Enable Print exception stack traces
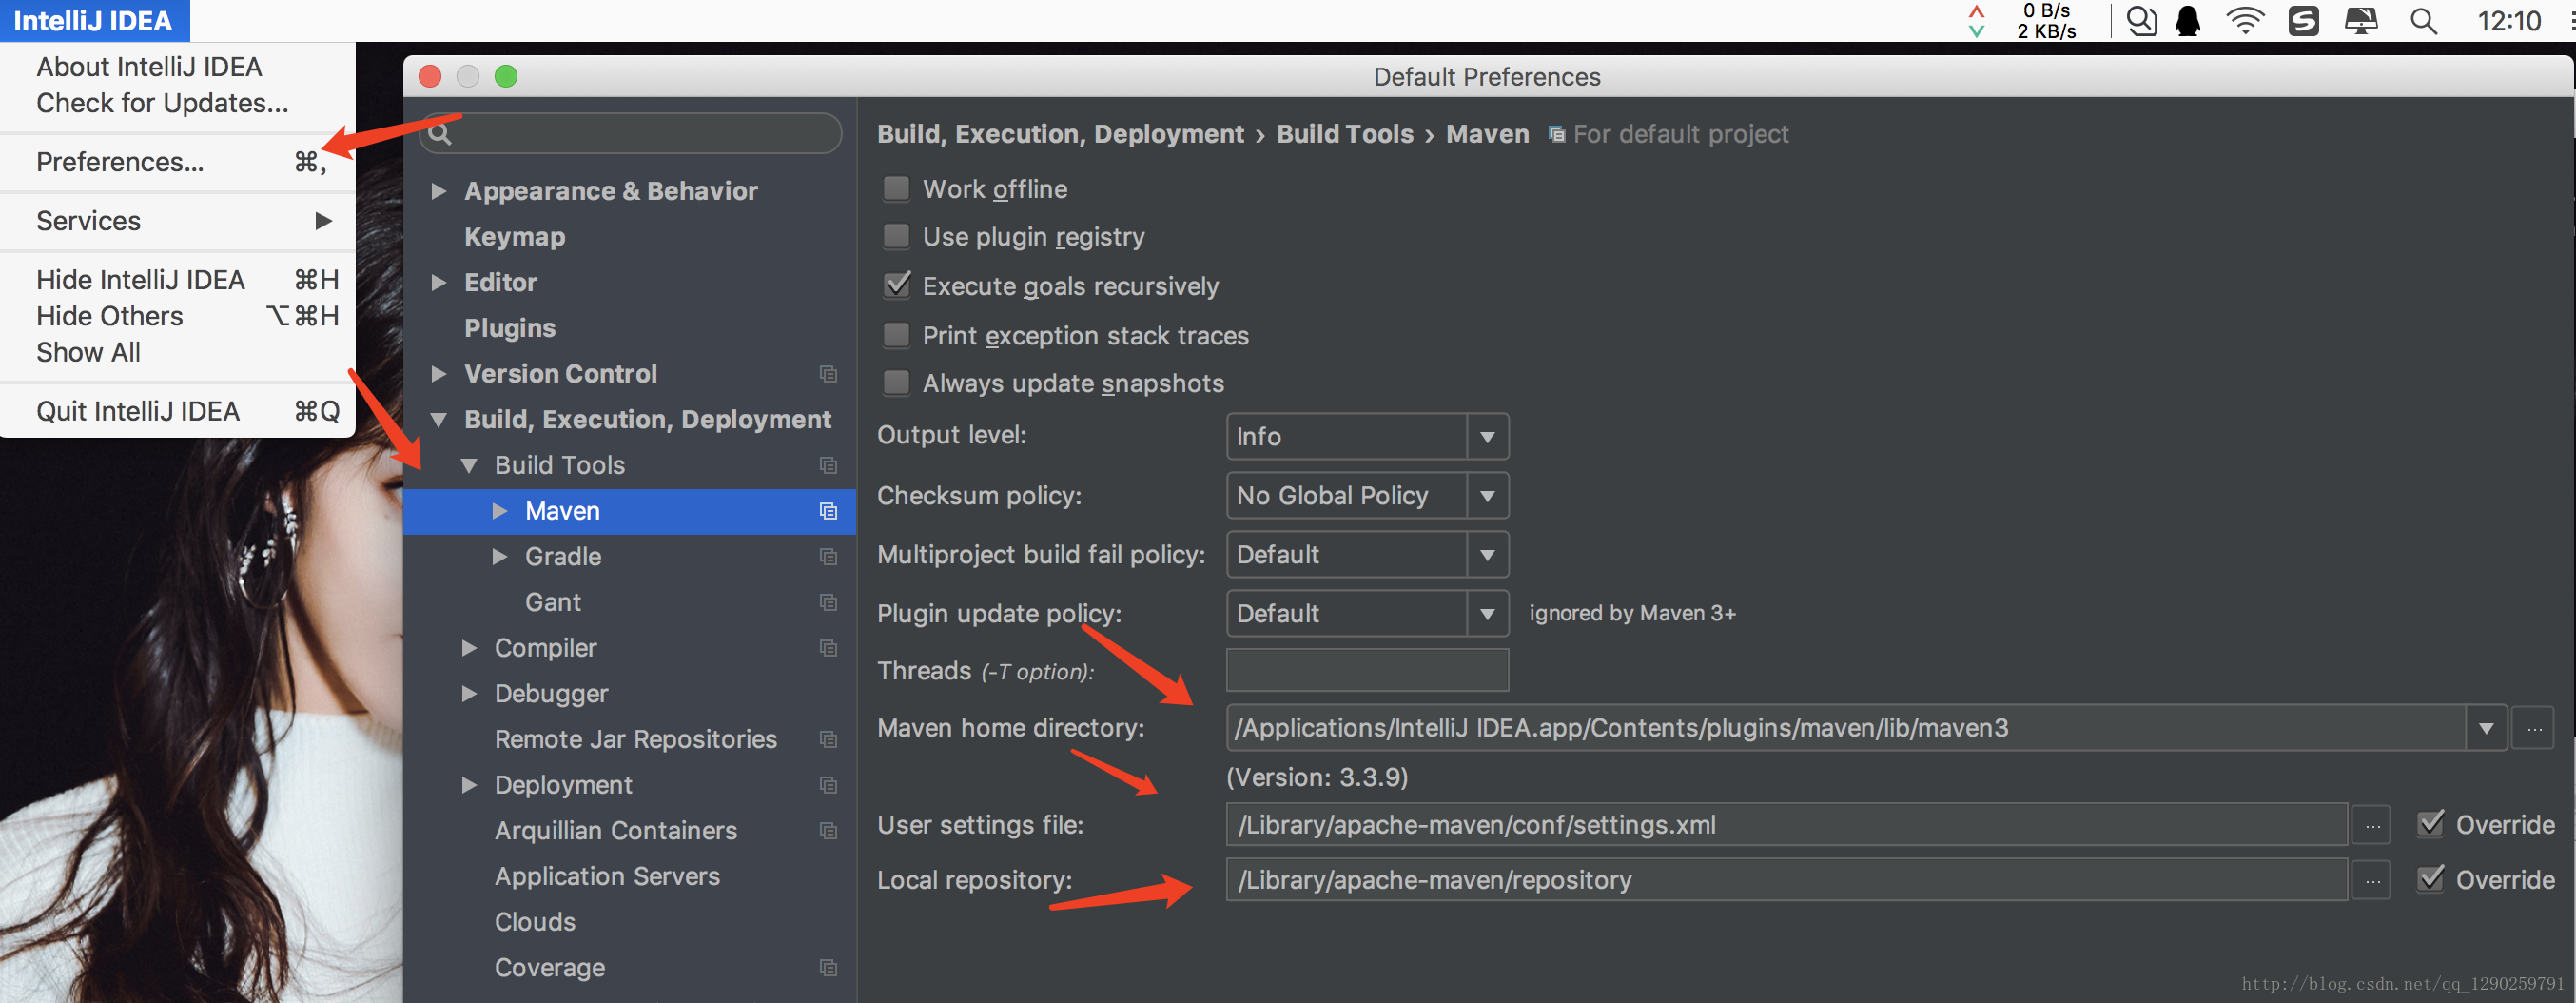Screen dimensions: 2576x1003 point(897,335)
